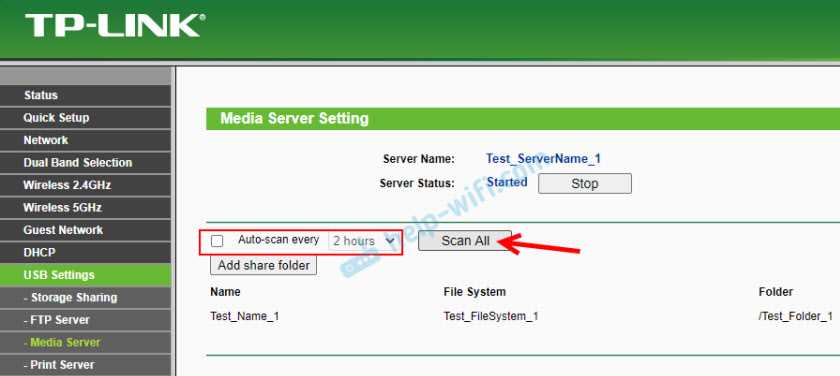The width and height of the screenshot is (840, 376).
Task: Click the Auto-scan every label
Action: point(279,240)
